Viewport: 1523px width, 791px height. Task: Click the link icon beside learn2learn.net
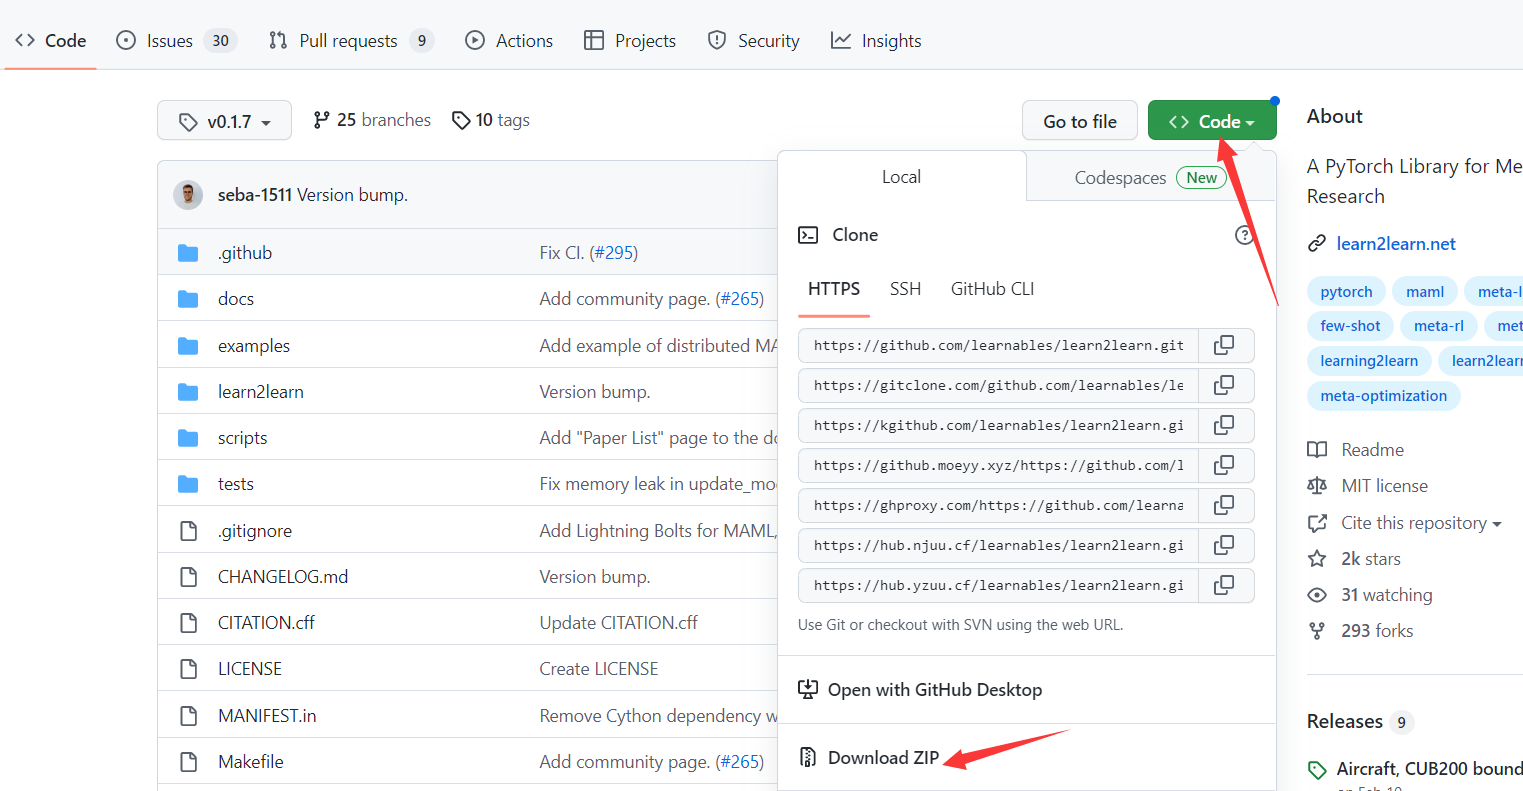click(1317, 244)
